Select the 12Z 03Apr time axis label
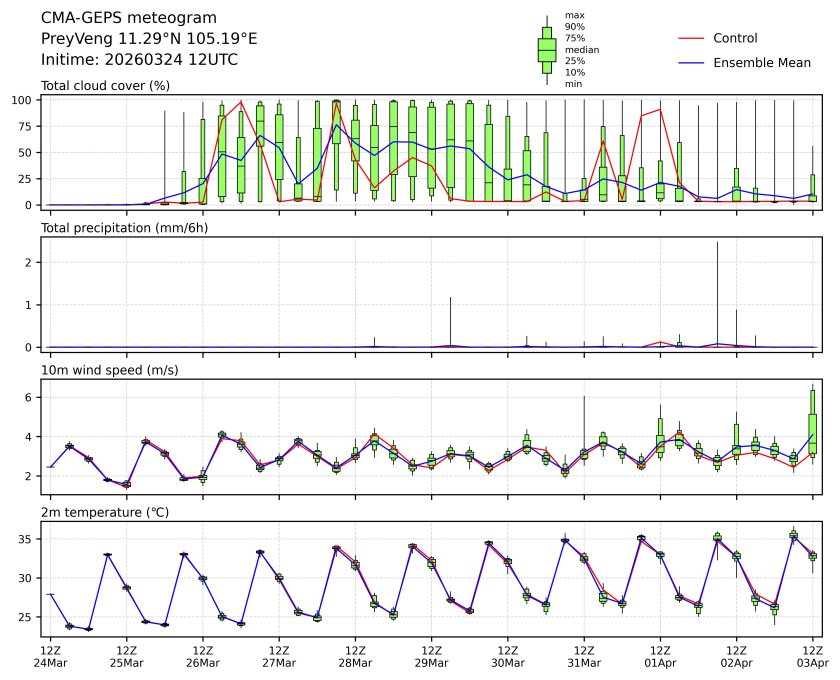 pos(812,655)
